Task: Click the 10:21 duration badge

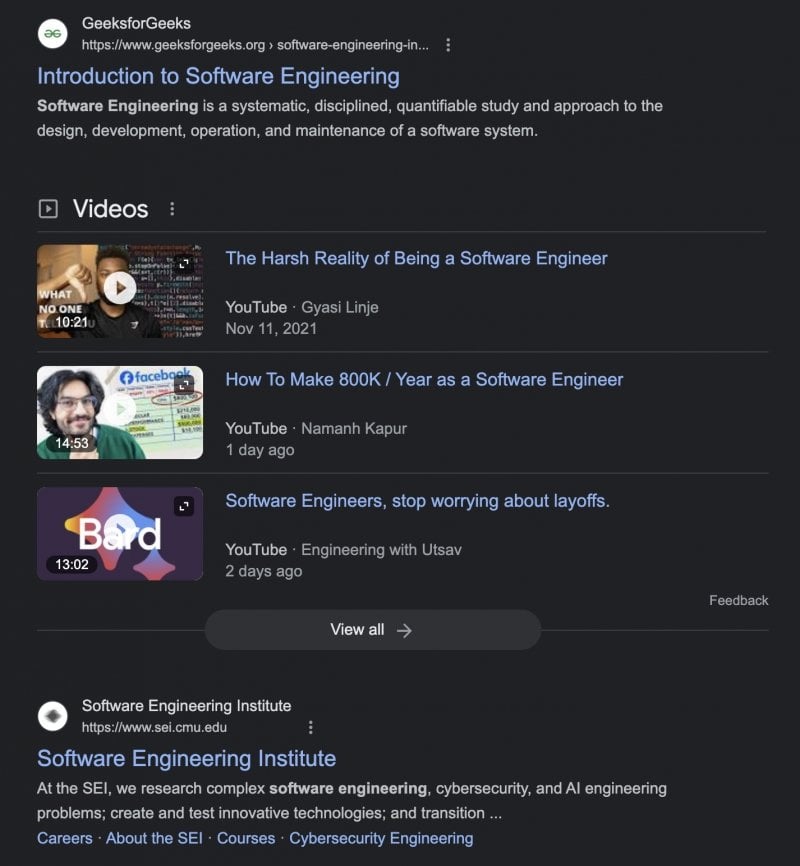Action: [71, 322]
